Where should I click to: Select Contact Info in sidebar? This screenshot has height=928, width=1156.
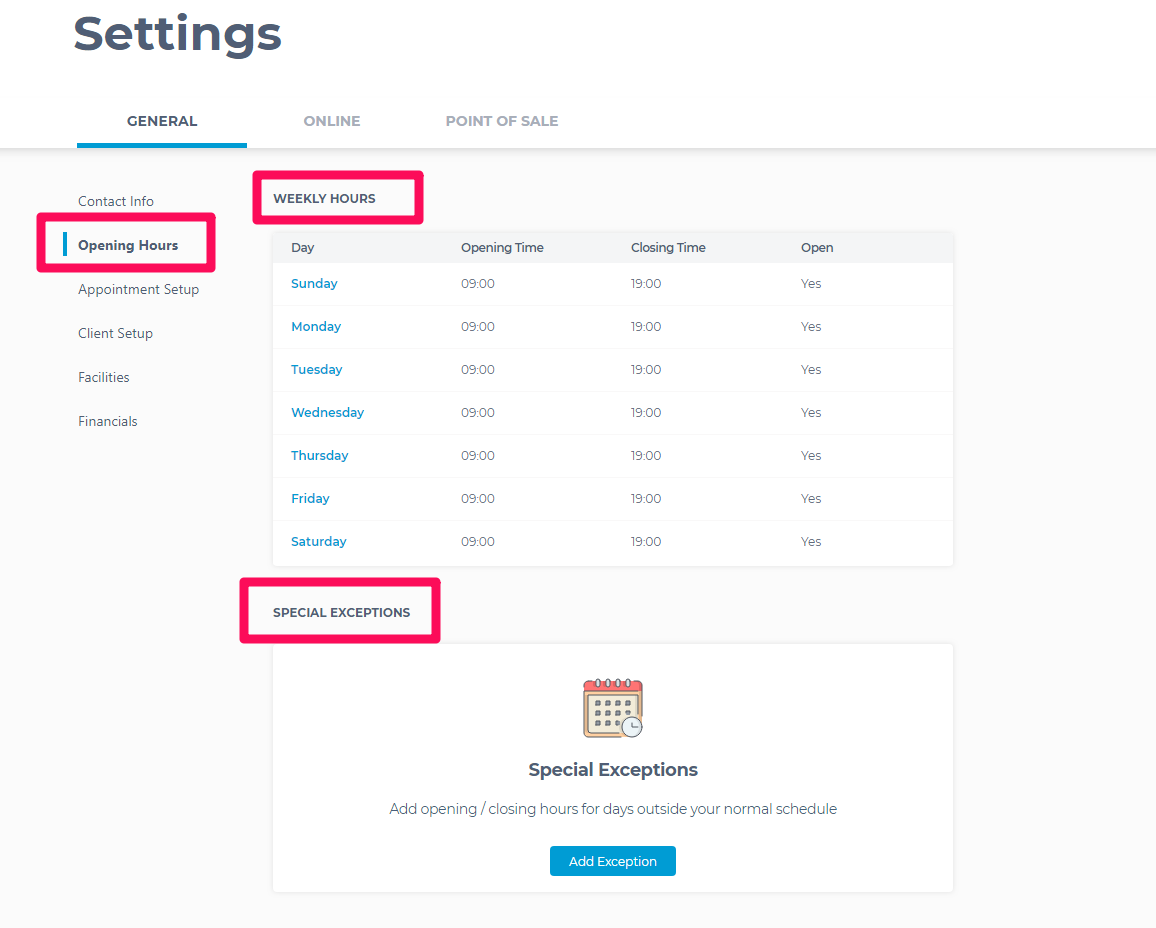(x=116, y=201)
